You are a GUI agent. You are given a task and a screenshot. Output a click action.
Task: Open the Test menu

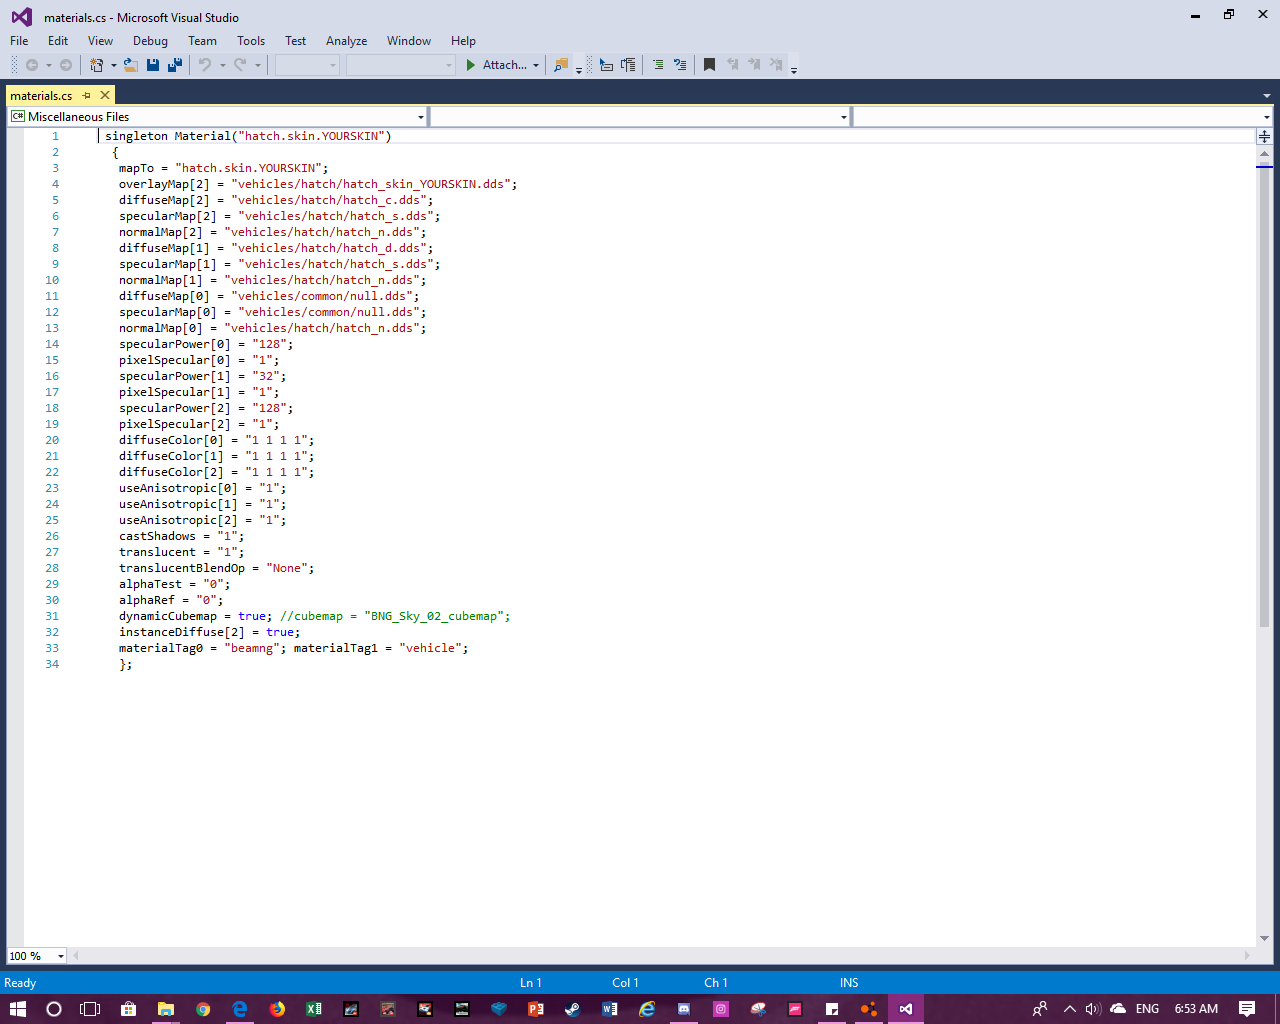pyautogui.click(x=295, y=41)
